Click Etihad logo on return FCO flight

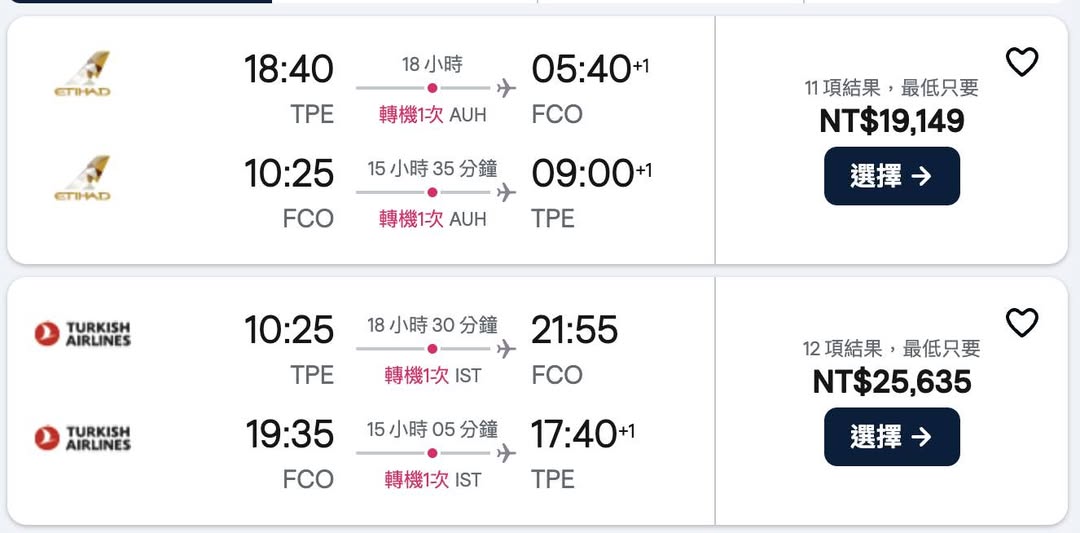pyautogui.click(x=82, y=178)
